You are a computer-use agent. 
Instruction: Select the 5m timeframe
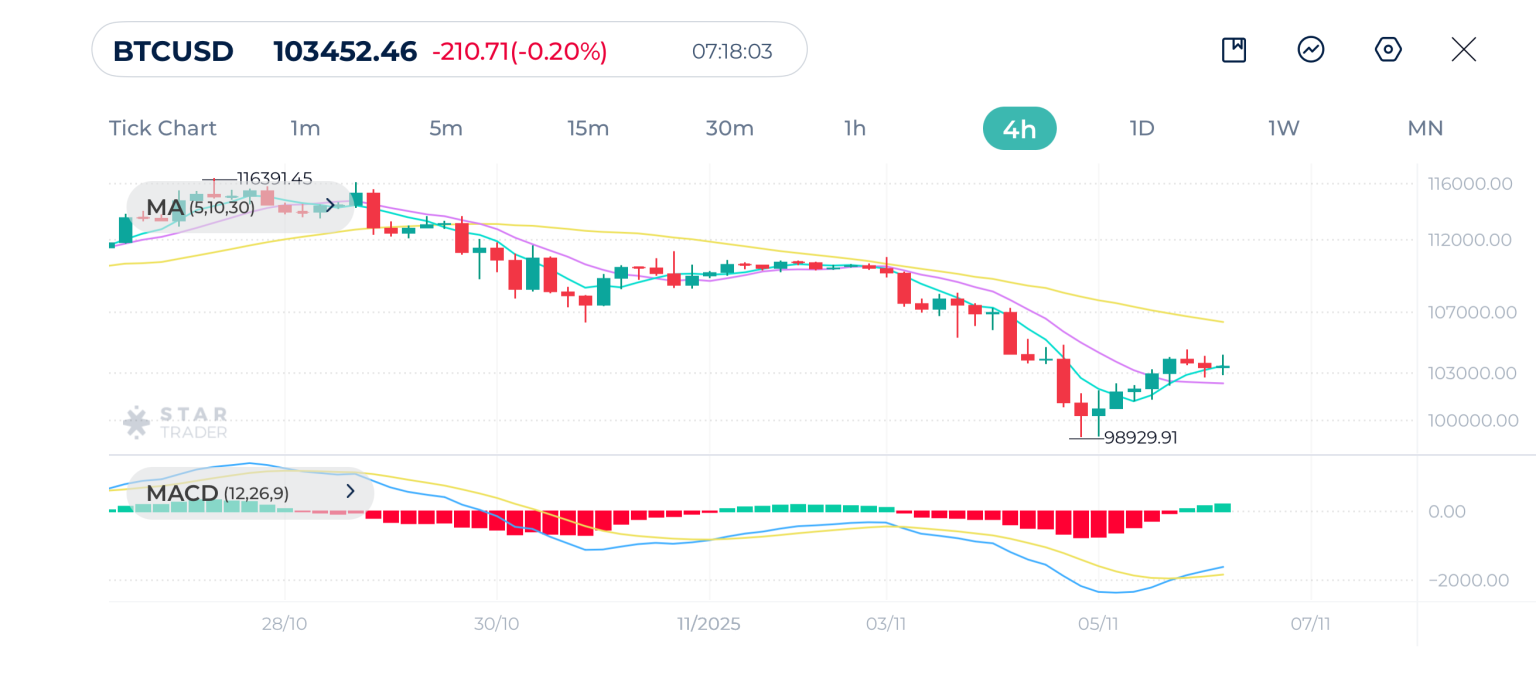click(446, 128)
